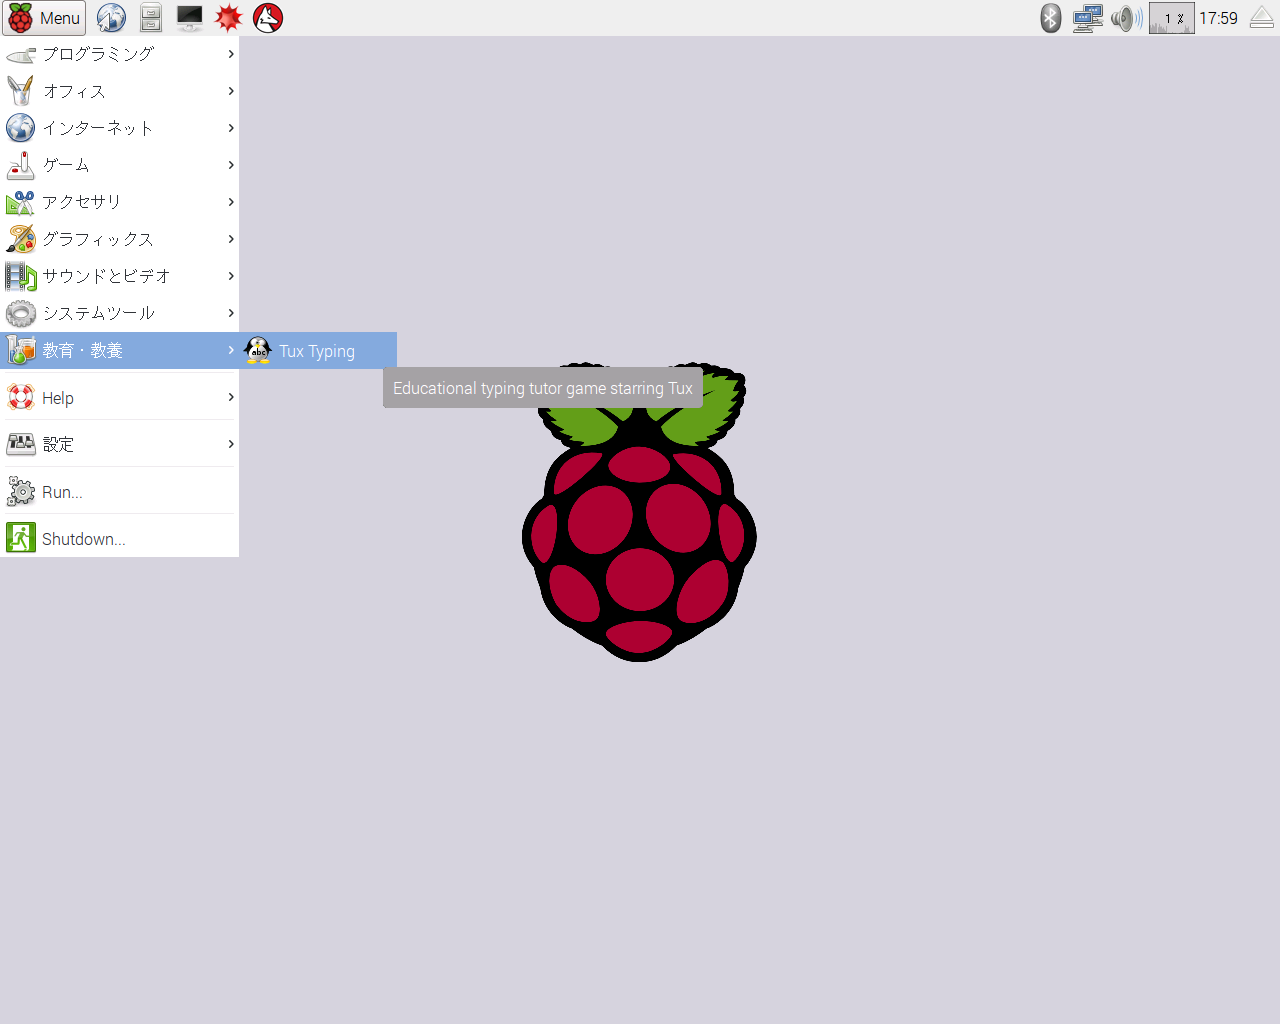Choose Run... from the menu
Image resolution: width=1280 pixels, height=1024 pixels.
(120, 492)
